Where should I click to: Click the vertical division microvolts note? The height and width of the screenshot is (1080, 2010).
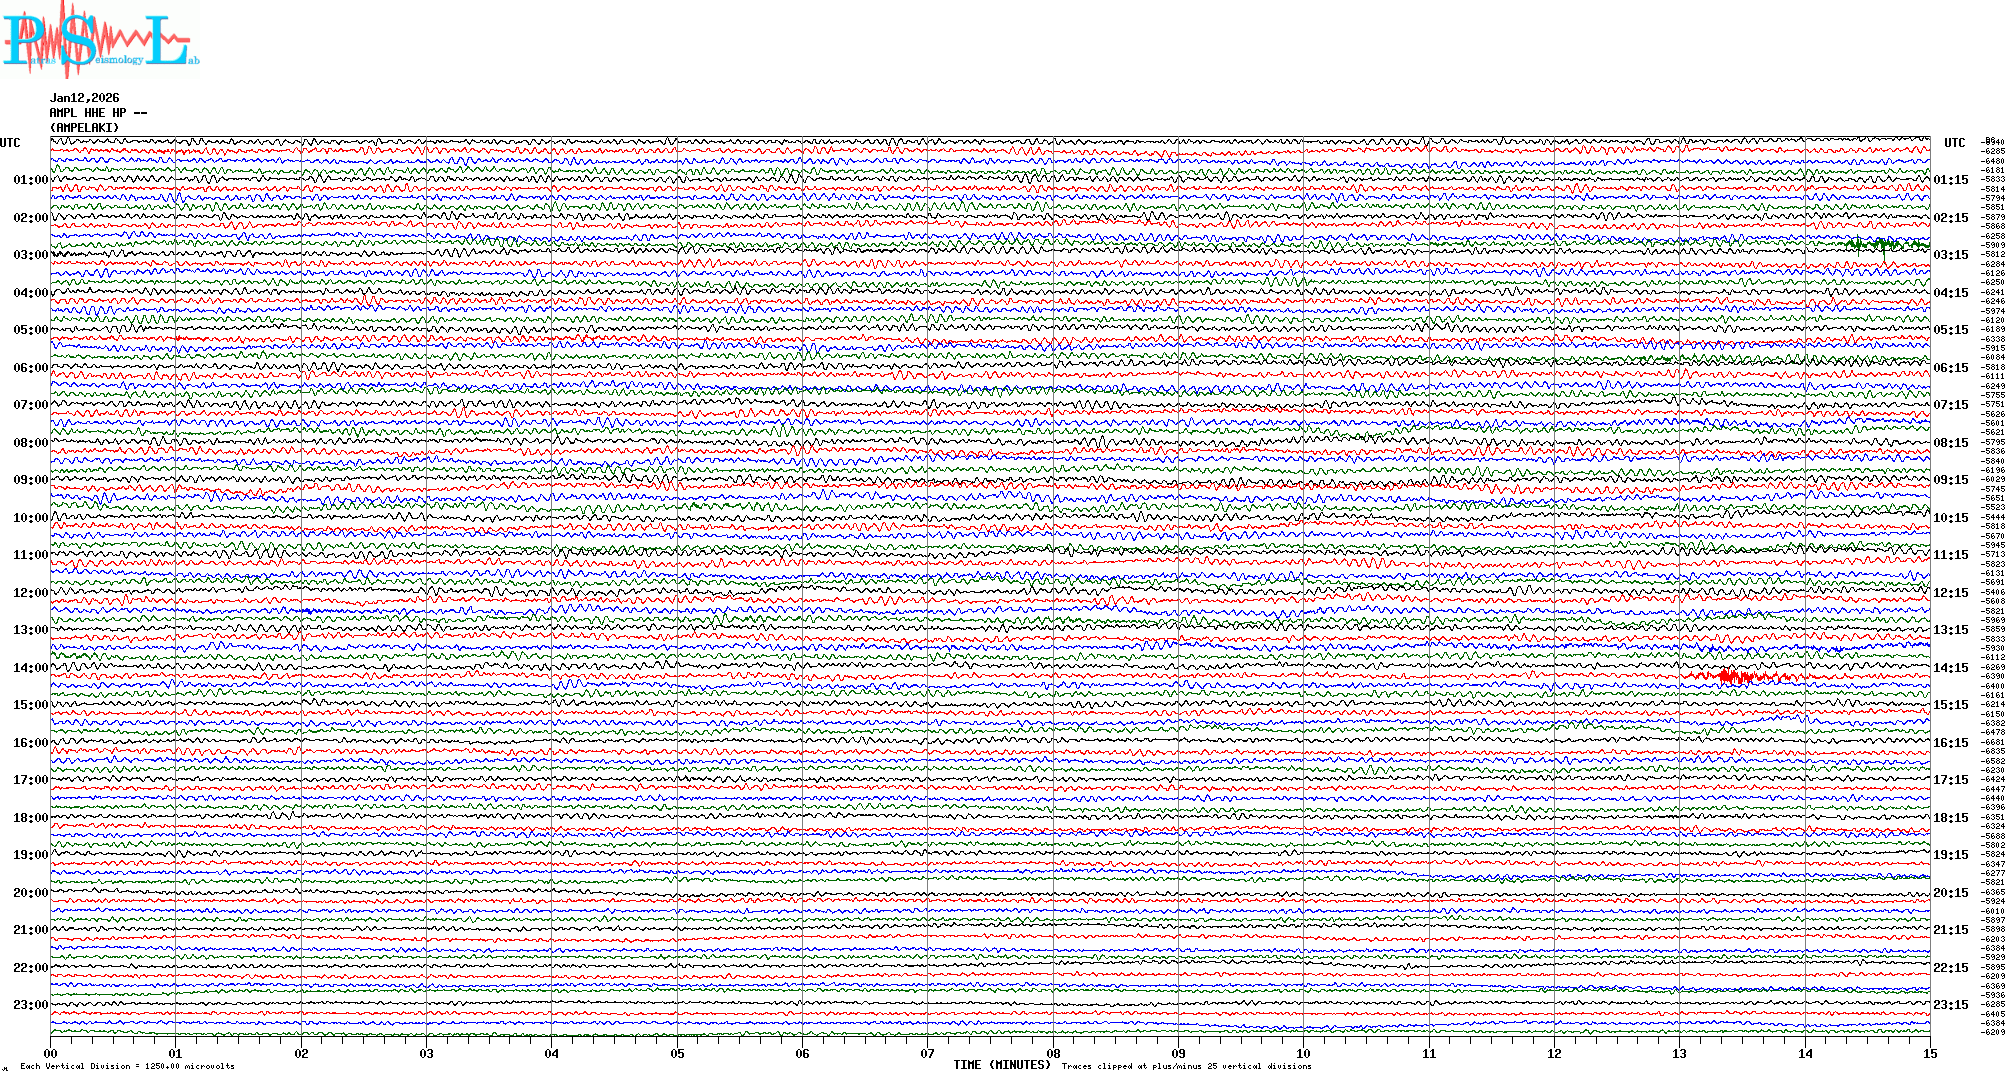[127, 1066]
